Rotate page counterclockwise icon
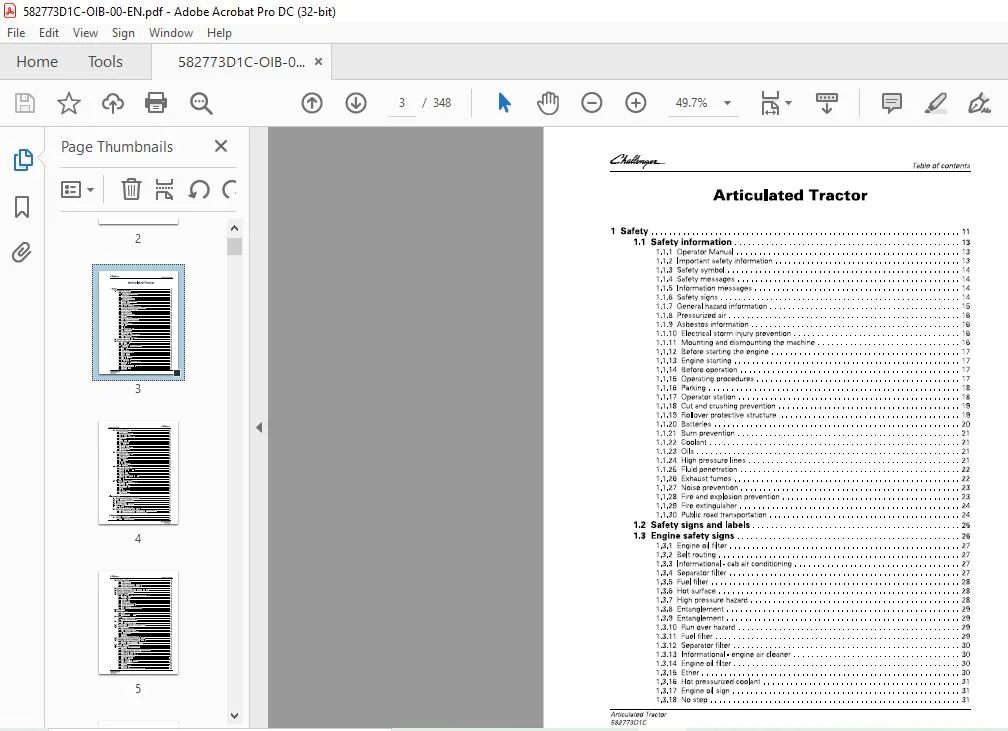The height and width of the screenshot is (731, 1008). (199, 190)
